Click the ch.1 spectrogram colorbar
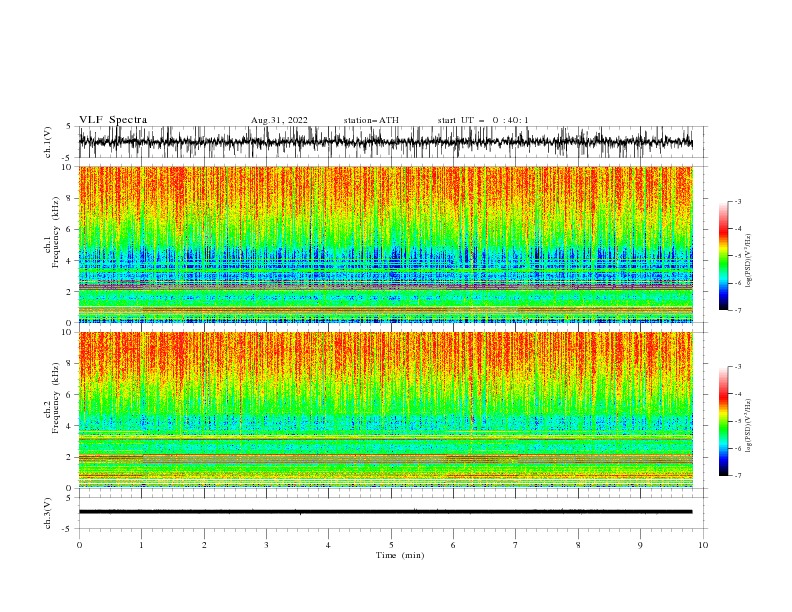 coord(724,256)
